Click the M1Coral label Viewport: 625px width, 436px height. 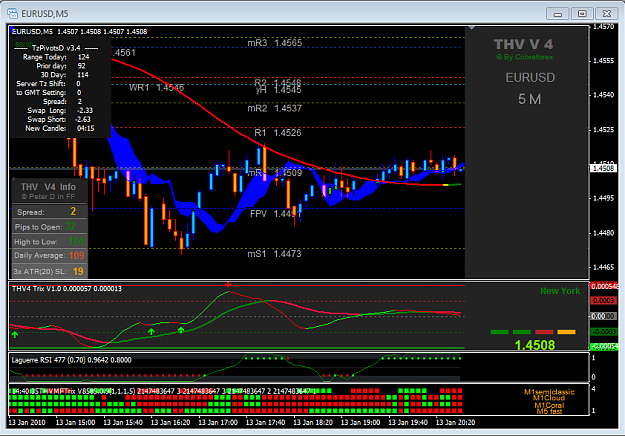(549, 405)
